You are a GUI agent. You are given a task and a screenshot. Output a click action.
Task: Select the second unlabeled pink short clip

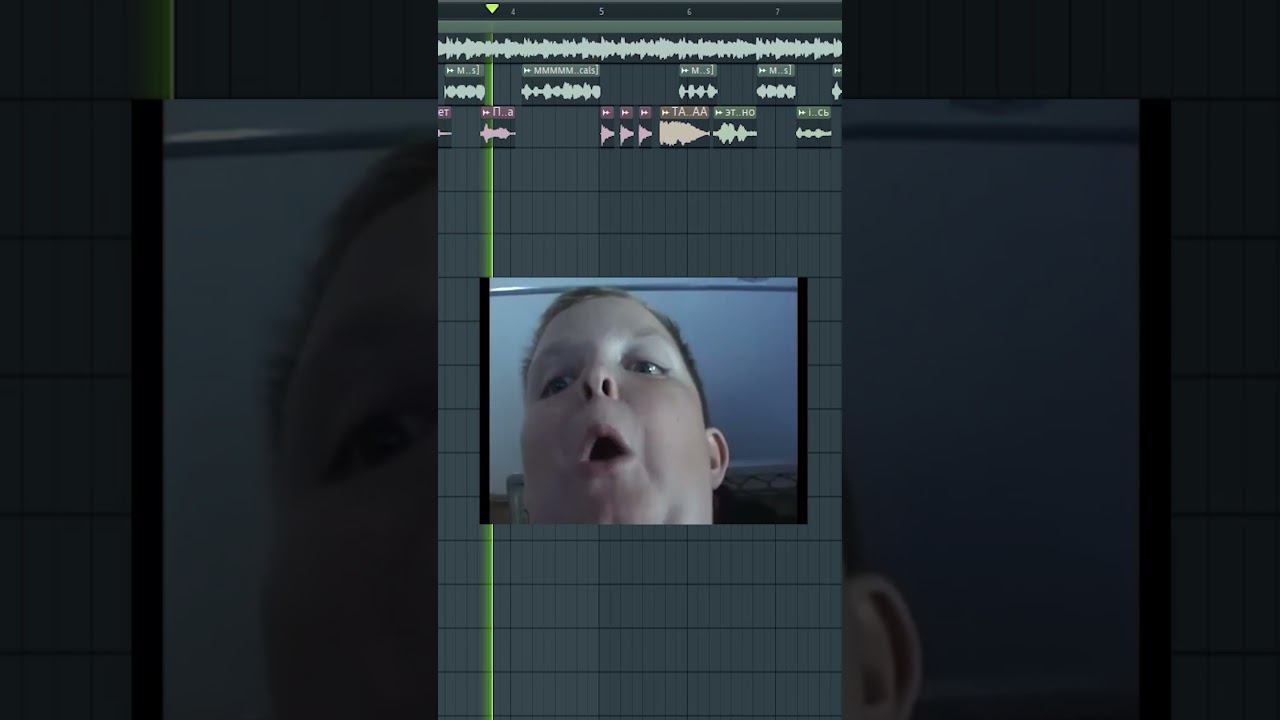pos(626,126)
